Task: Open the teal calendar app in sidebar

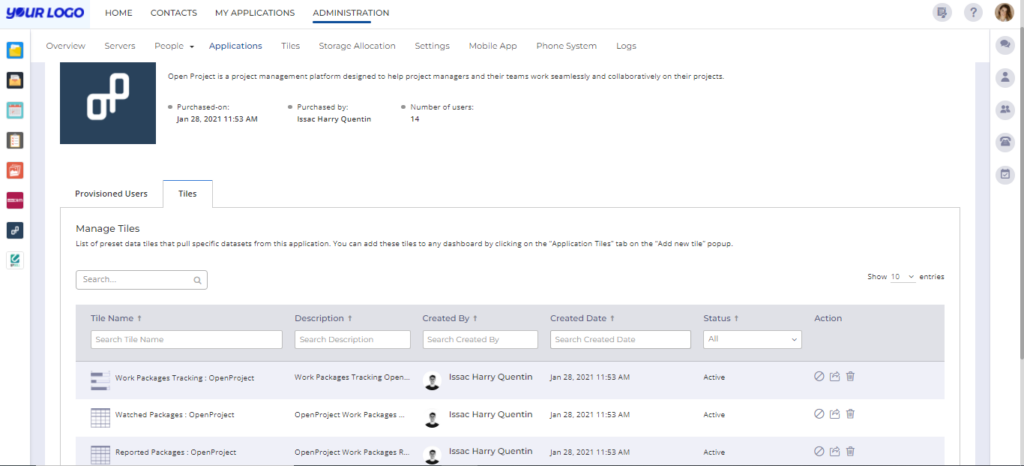Action: [x=15, y=110]
